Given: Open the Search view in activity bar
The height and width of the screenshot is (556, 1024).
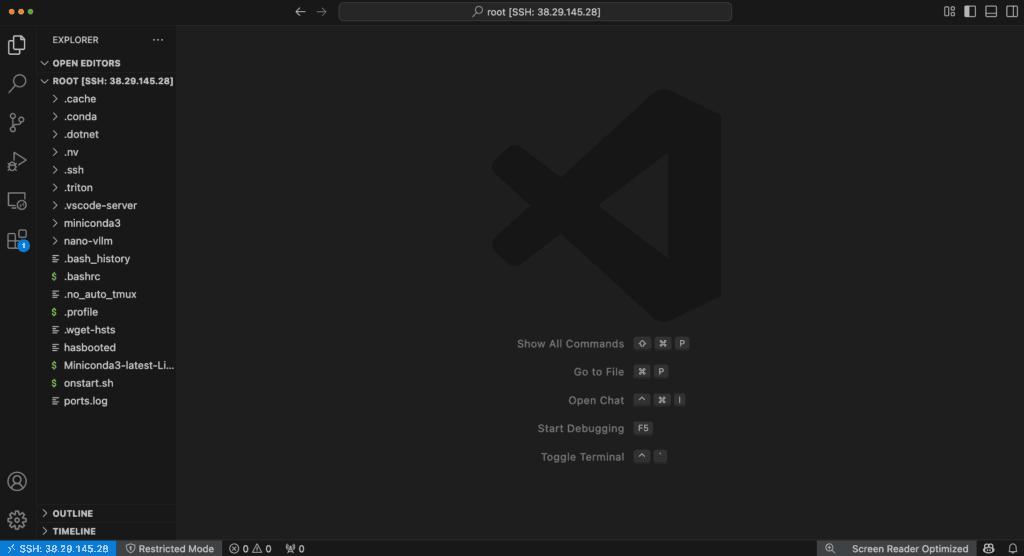Looking at the screenshot, I should [17, 83].
